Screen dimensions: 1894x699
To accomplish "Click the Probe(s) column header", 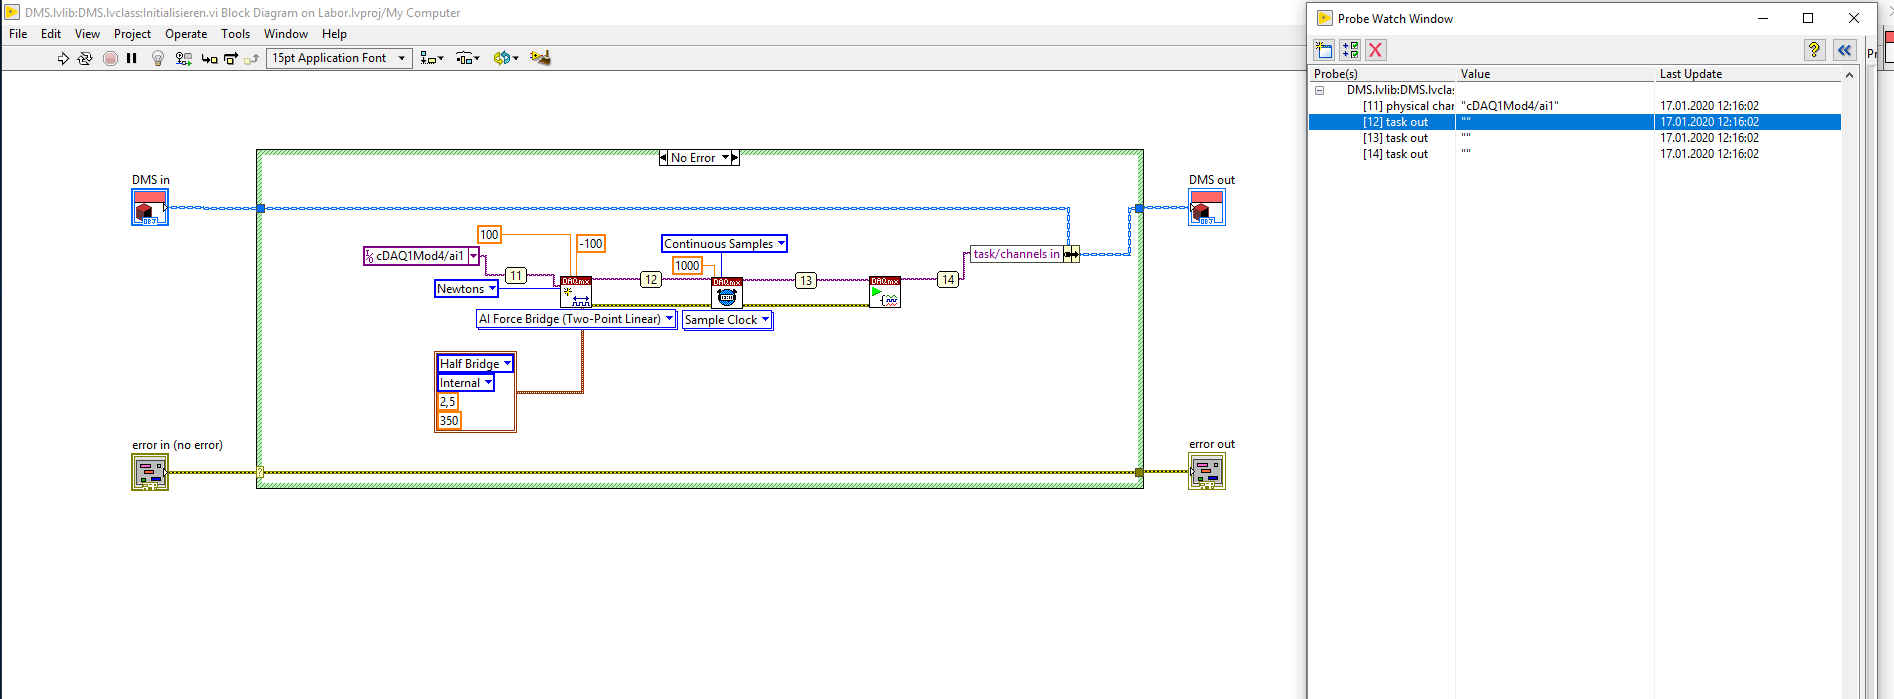I will (1382, 74).
